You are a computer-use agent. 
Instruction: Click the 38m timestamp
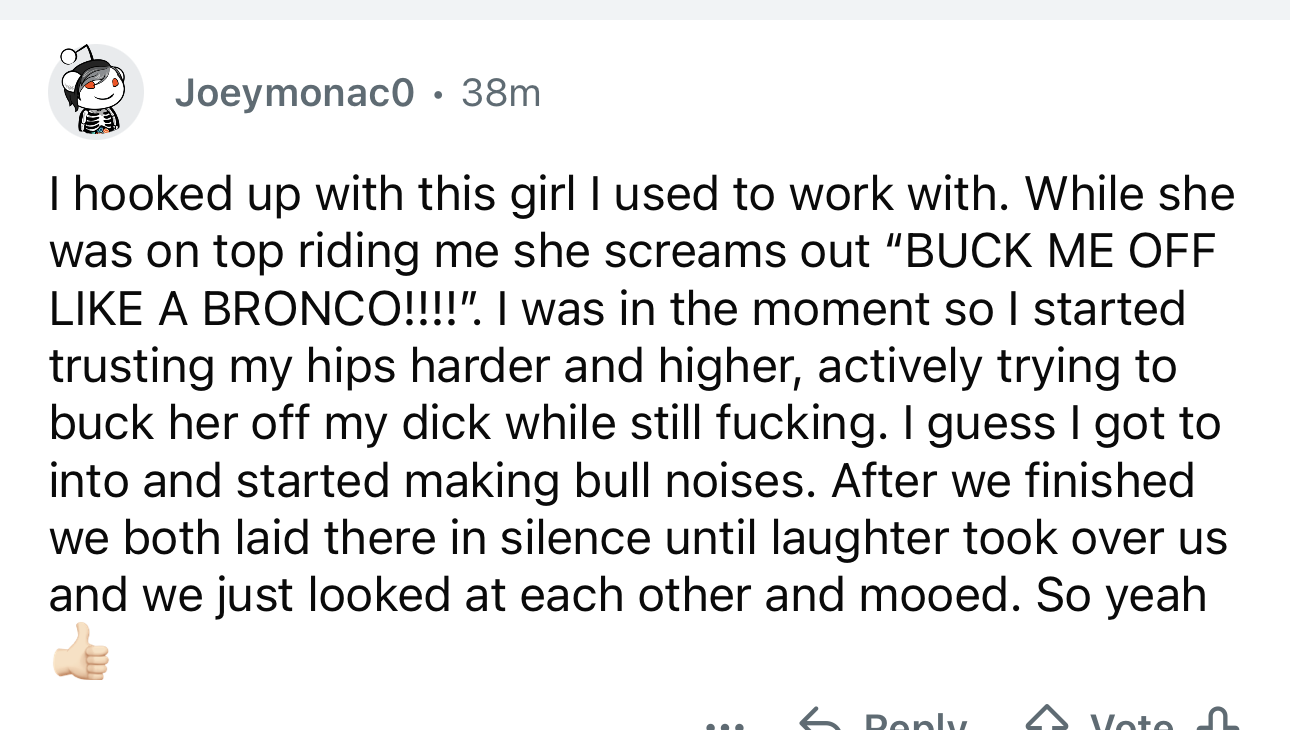[x=501, y=94]
